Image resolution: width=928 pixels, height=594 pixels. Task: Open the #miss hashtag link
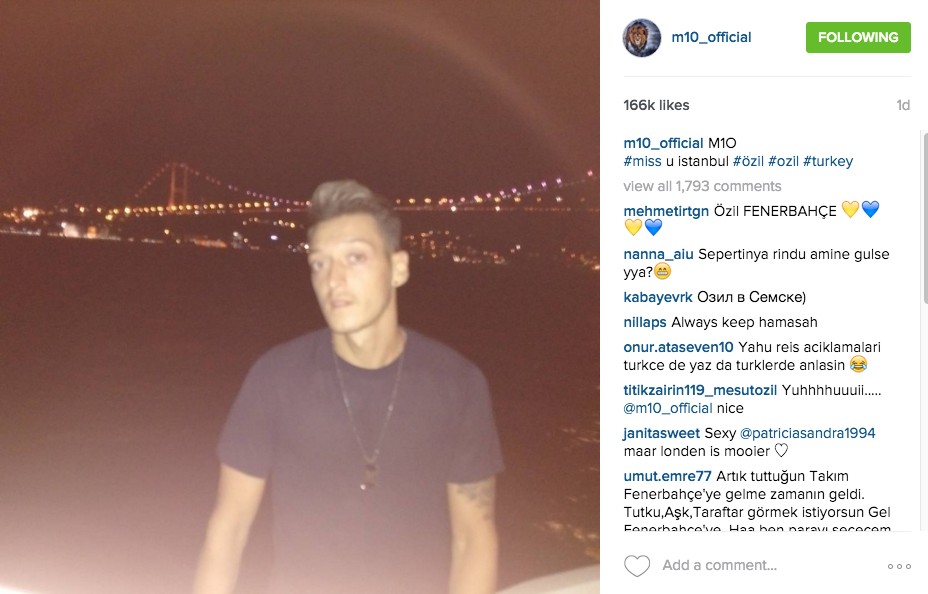pyautogui.click(x=642, y=161)
